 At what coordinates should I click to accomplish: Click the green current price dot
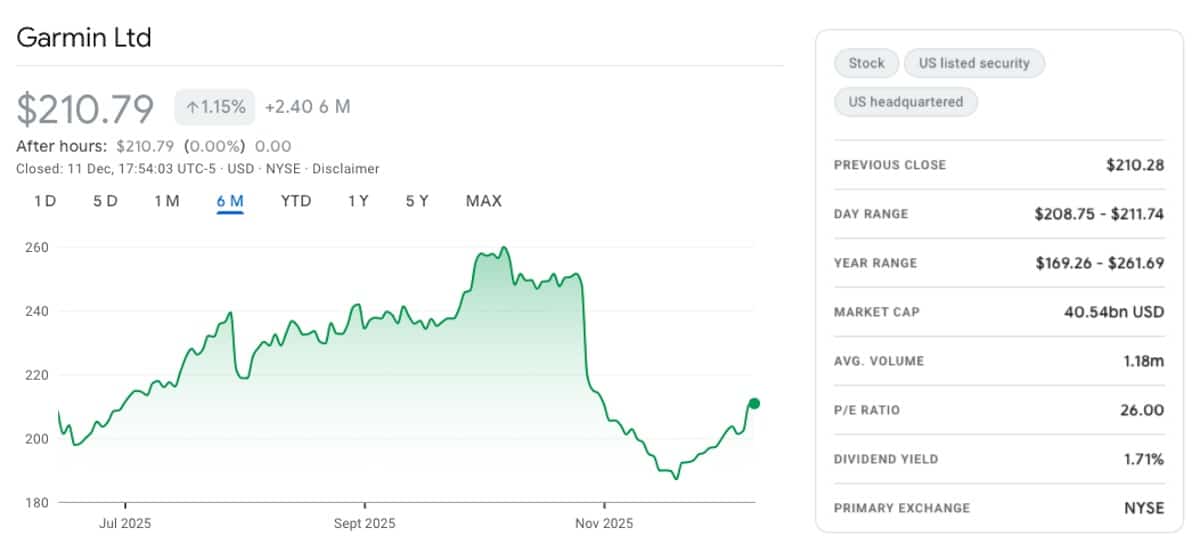tap(754, 404)
